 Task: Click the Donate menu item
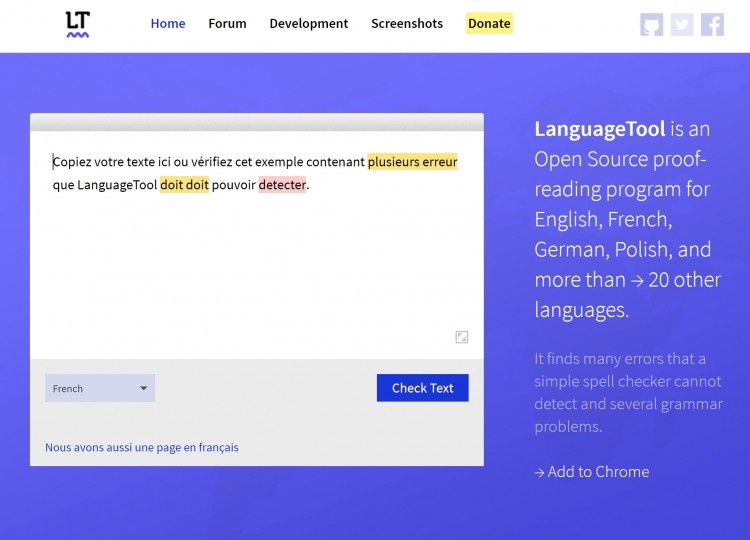click(x=489, y=23)
